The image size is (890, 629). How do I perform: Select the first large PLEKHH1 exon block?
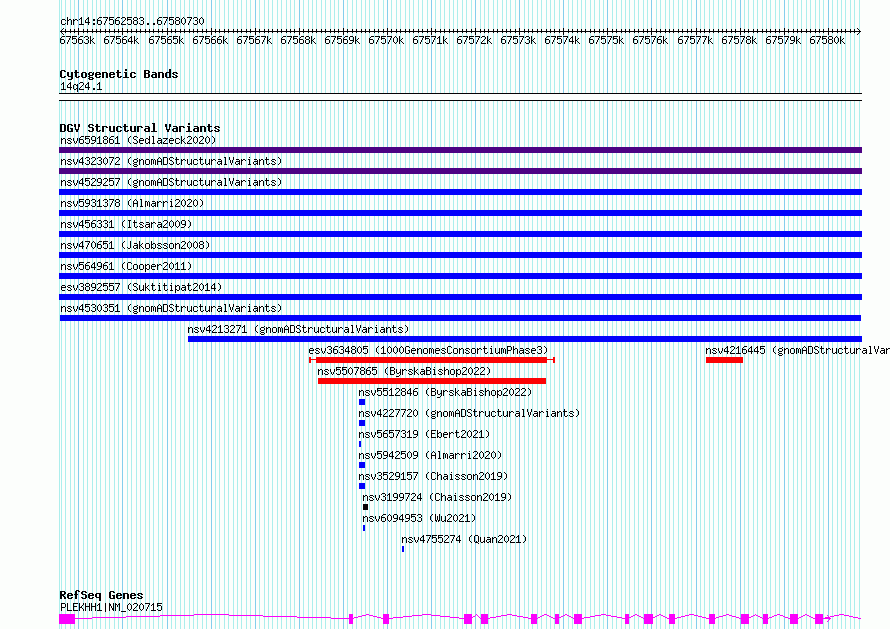(67, 619)
